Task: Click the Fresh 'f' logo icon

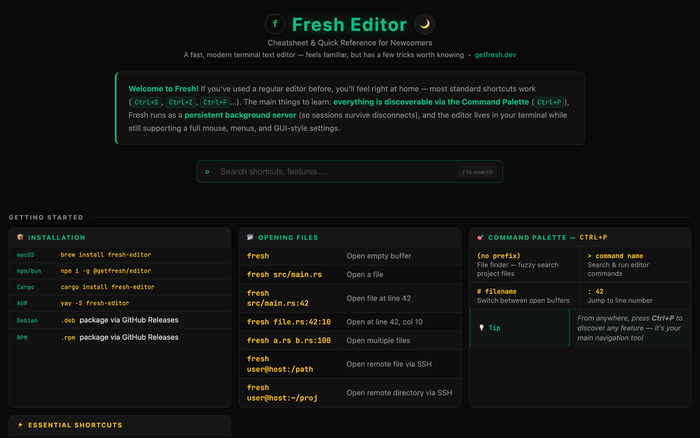Action: 275,24
